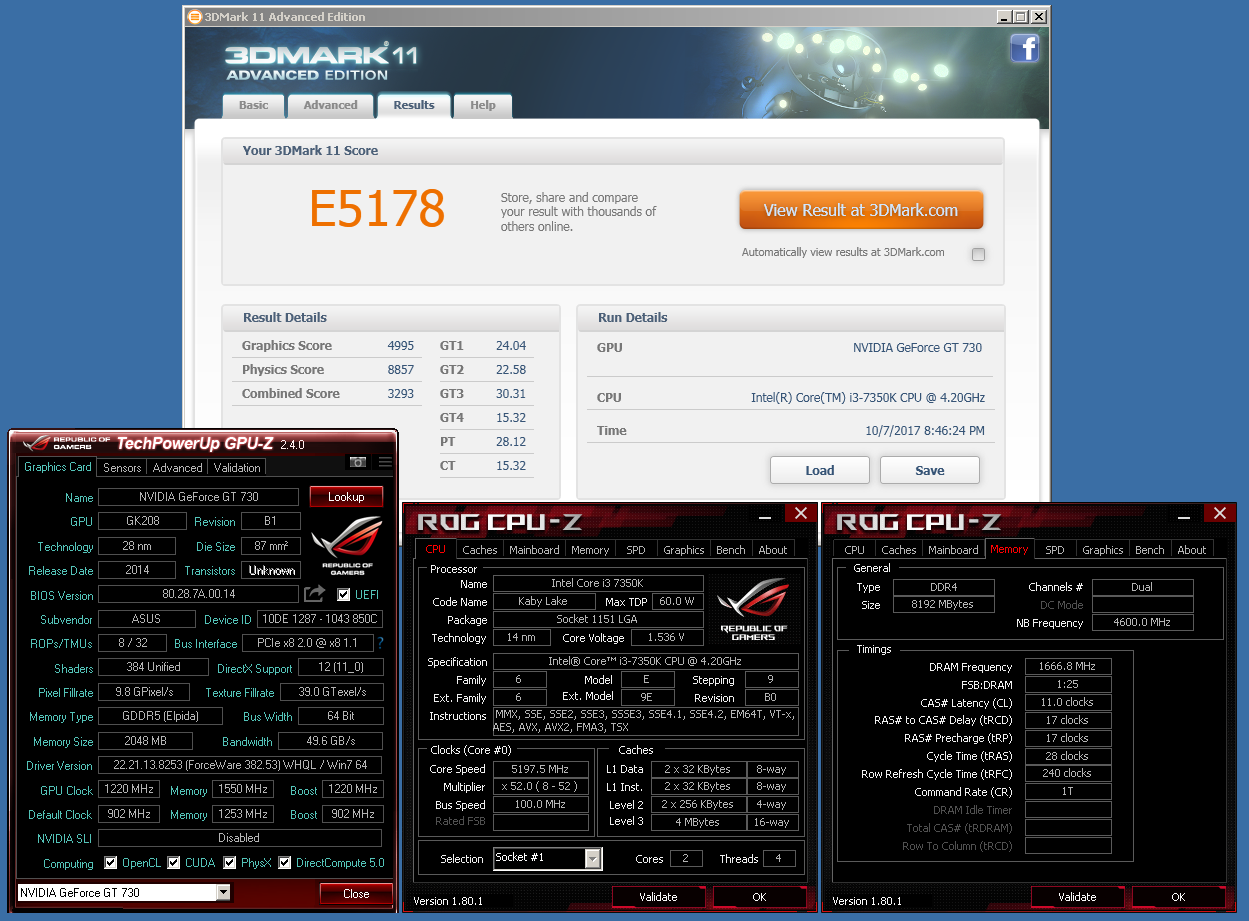
Task: Open the Validation tab in GPU-Z
Action: [237, 467]
